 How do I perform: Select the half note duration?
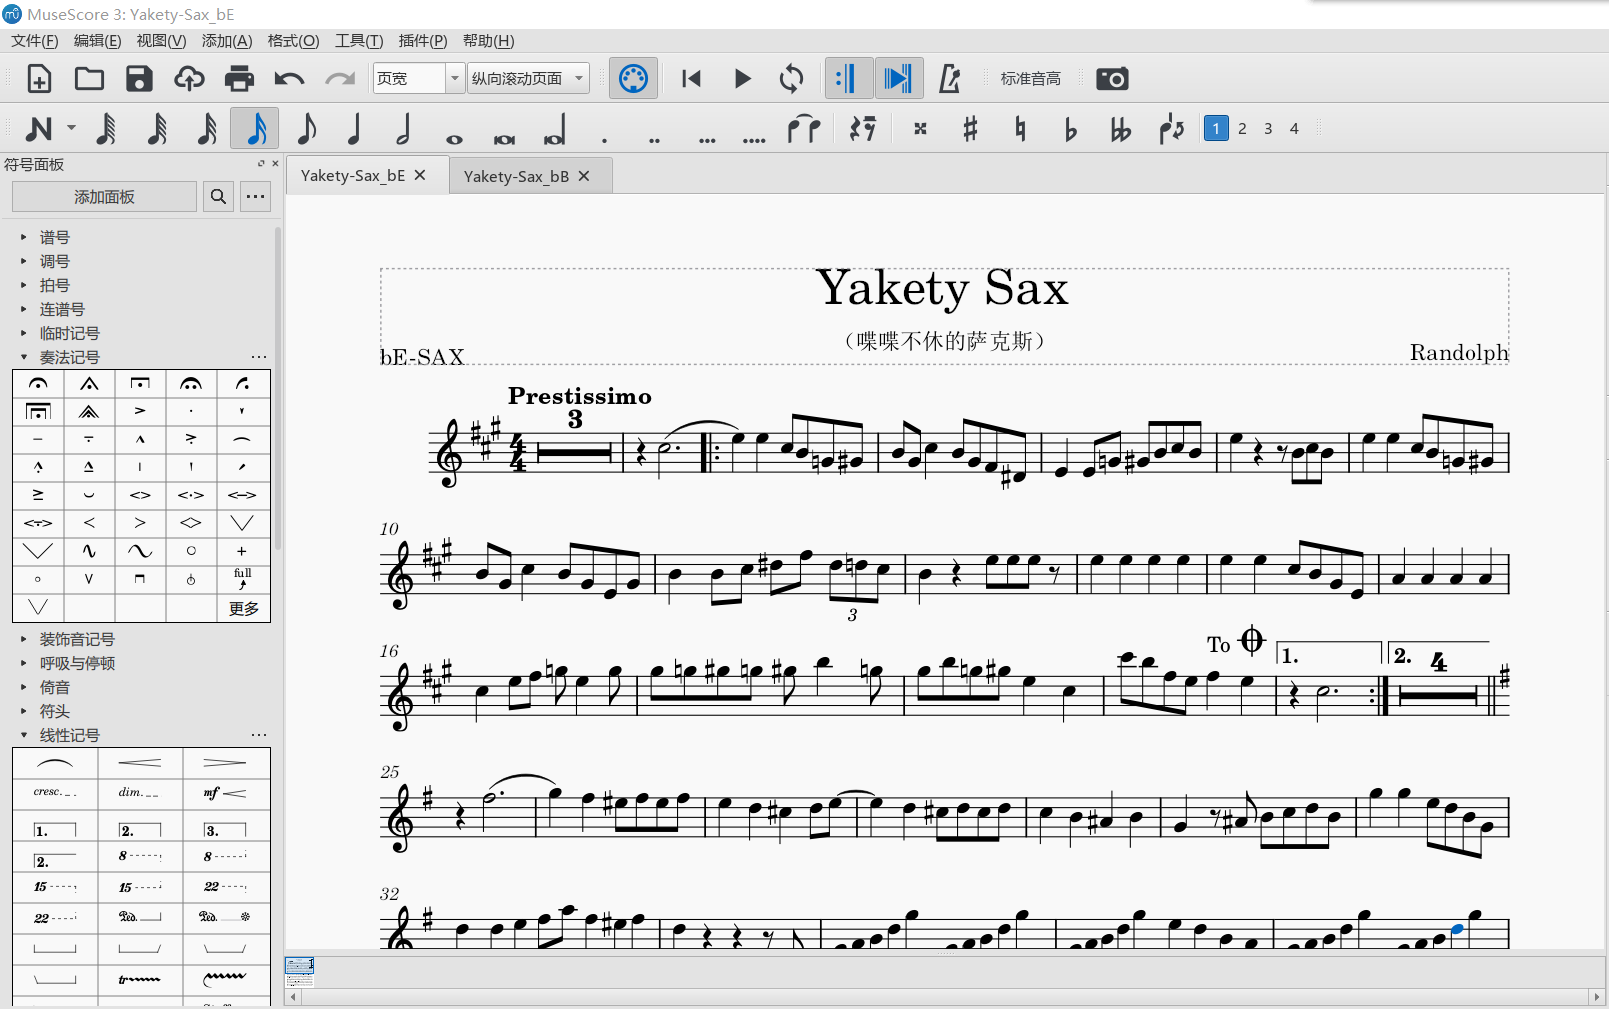click(x=404, y=129)
